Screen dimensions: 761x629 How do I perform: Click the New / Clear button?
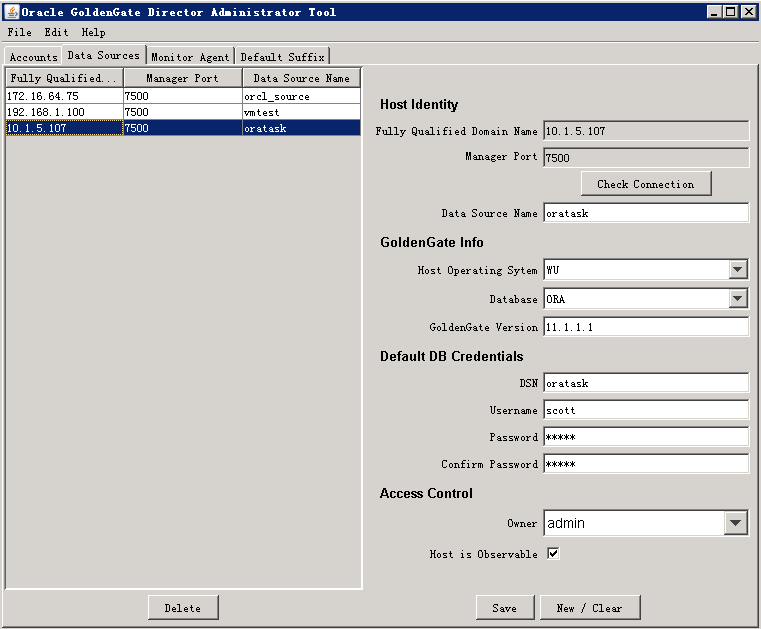click(x=589, y=608)
